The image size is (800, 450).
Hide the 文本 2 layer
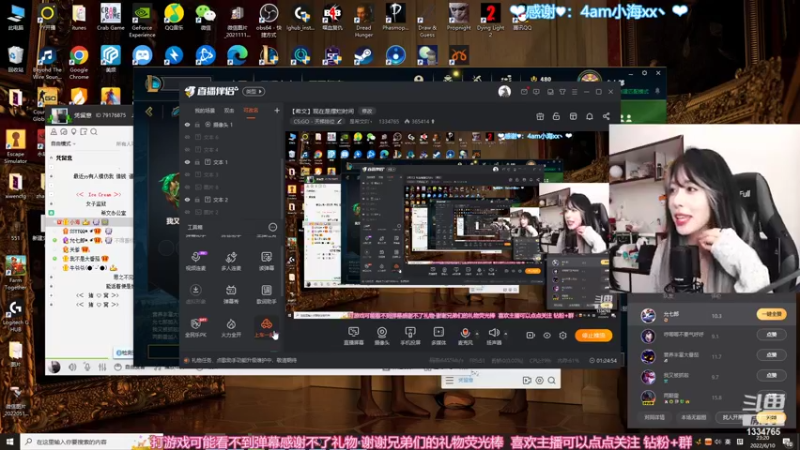tap(187, 199)
